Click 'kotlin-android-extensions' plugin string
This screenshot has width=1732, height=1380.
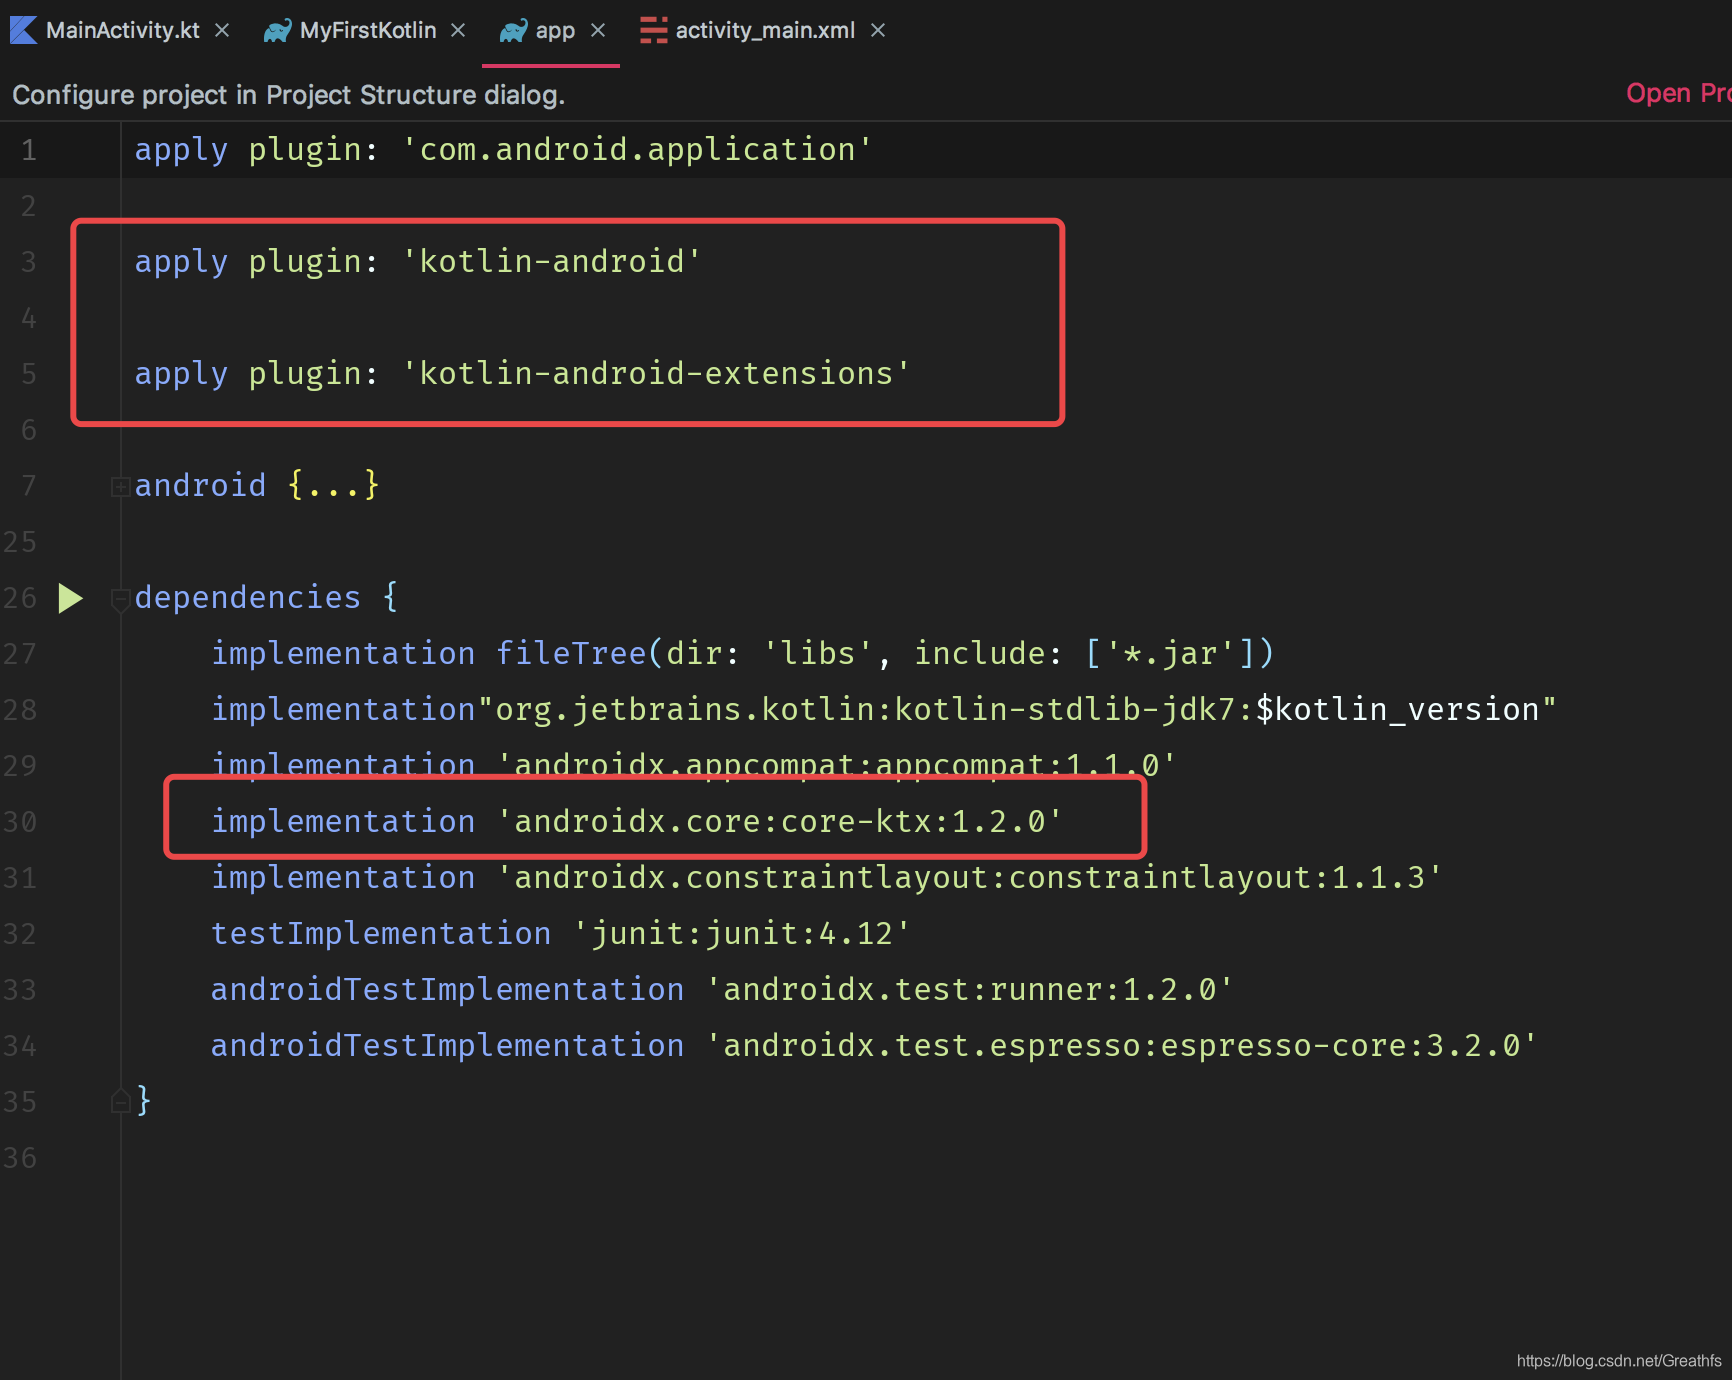tap(656, 373)
